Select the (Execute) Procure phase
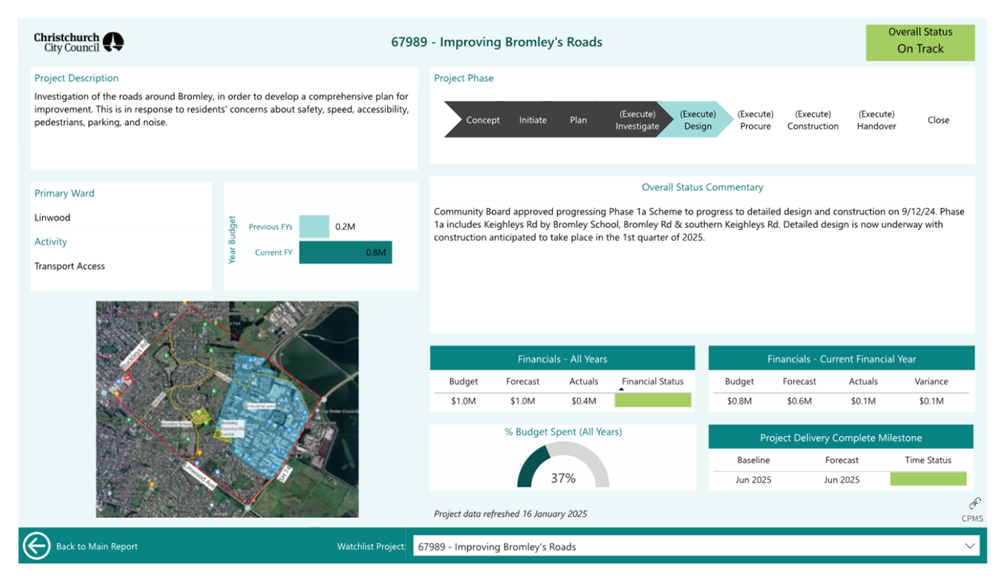Viewport: 1004px width, 581px height. [755, 120]
